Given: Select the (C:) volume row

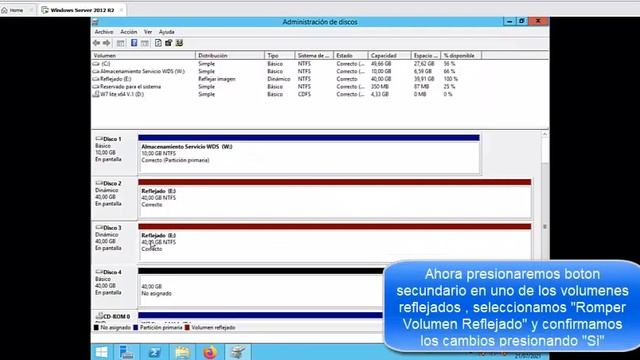Looking at the screenshot, I should click(286, 64).
